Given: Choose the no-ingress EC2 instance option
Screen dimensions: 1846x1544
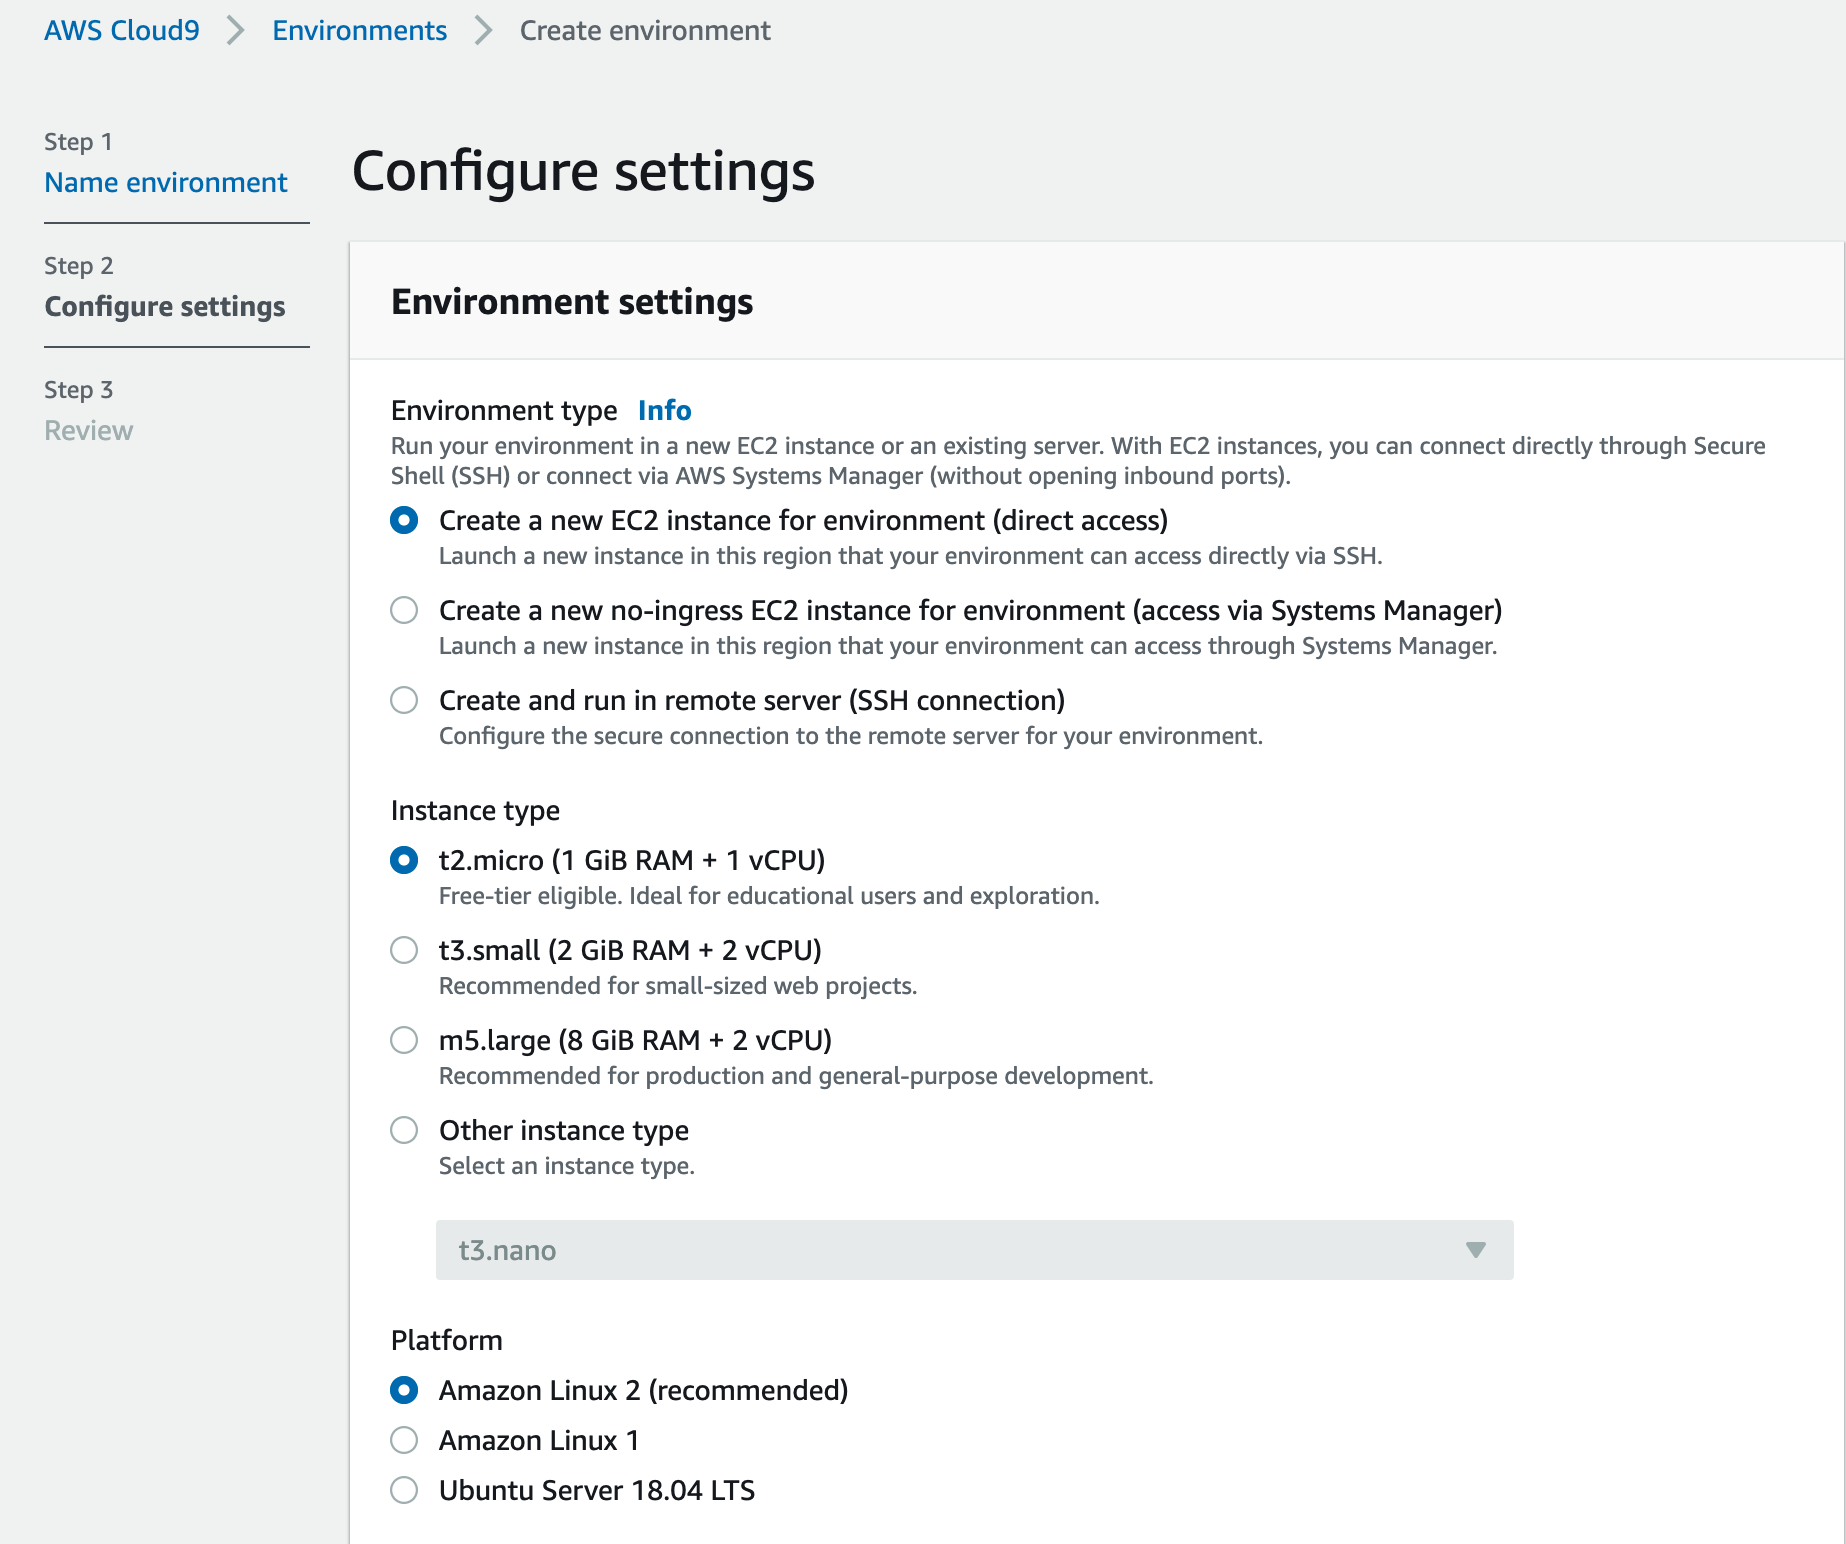Looking at the screenshot, I should coord(404,610).
